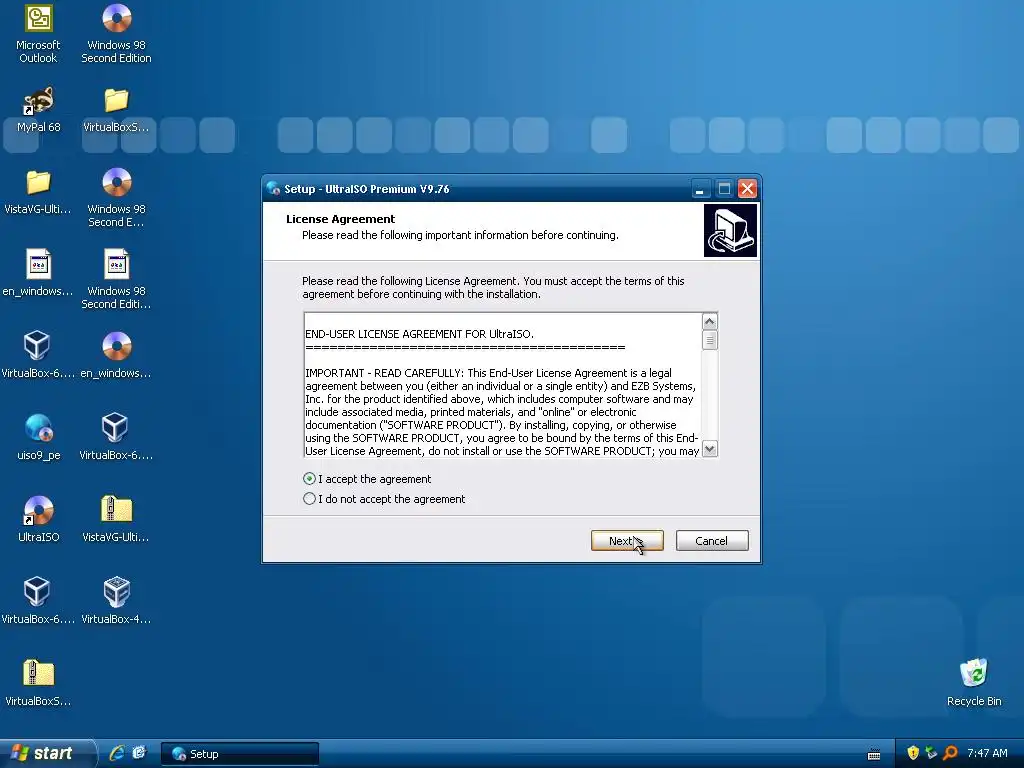Click the keyboard icon on the taskbar
This screenshot has height=768, width=1024.
point(874,754)
